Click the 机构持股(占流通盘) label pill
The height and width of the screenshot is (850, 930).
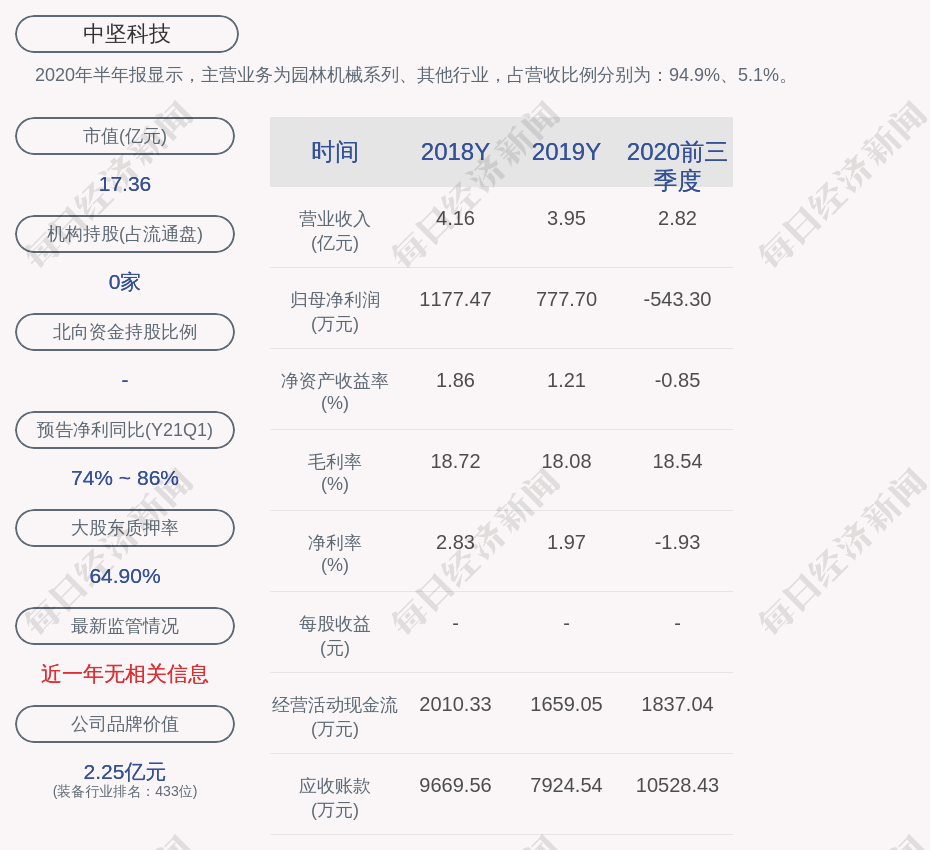click(x=125, y=234)
